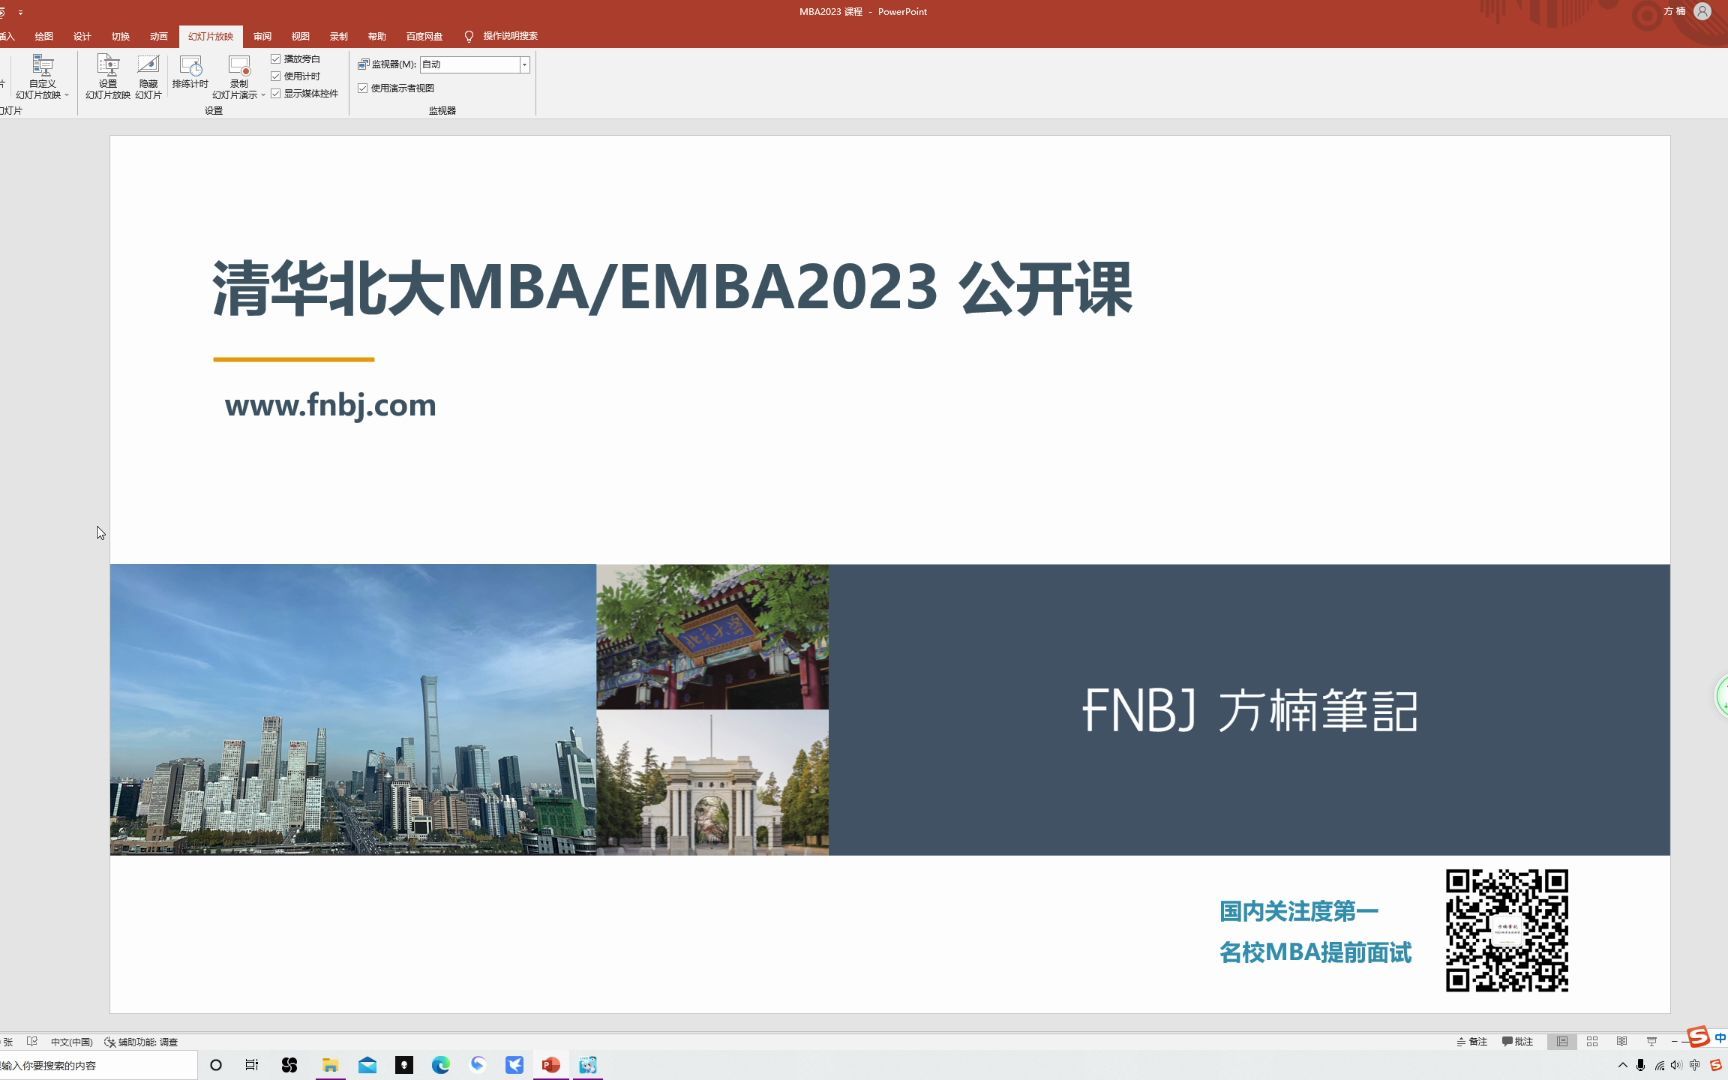Screen dimensions: 1728x1080
Task: Switch to Slide Sorter view icon
Action: click(1592, 1041)
